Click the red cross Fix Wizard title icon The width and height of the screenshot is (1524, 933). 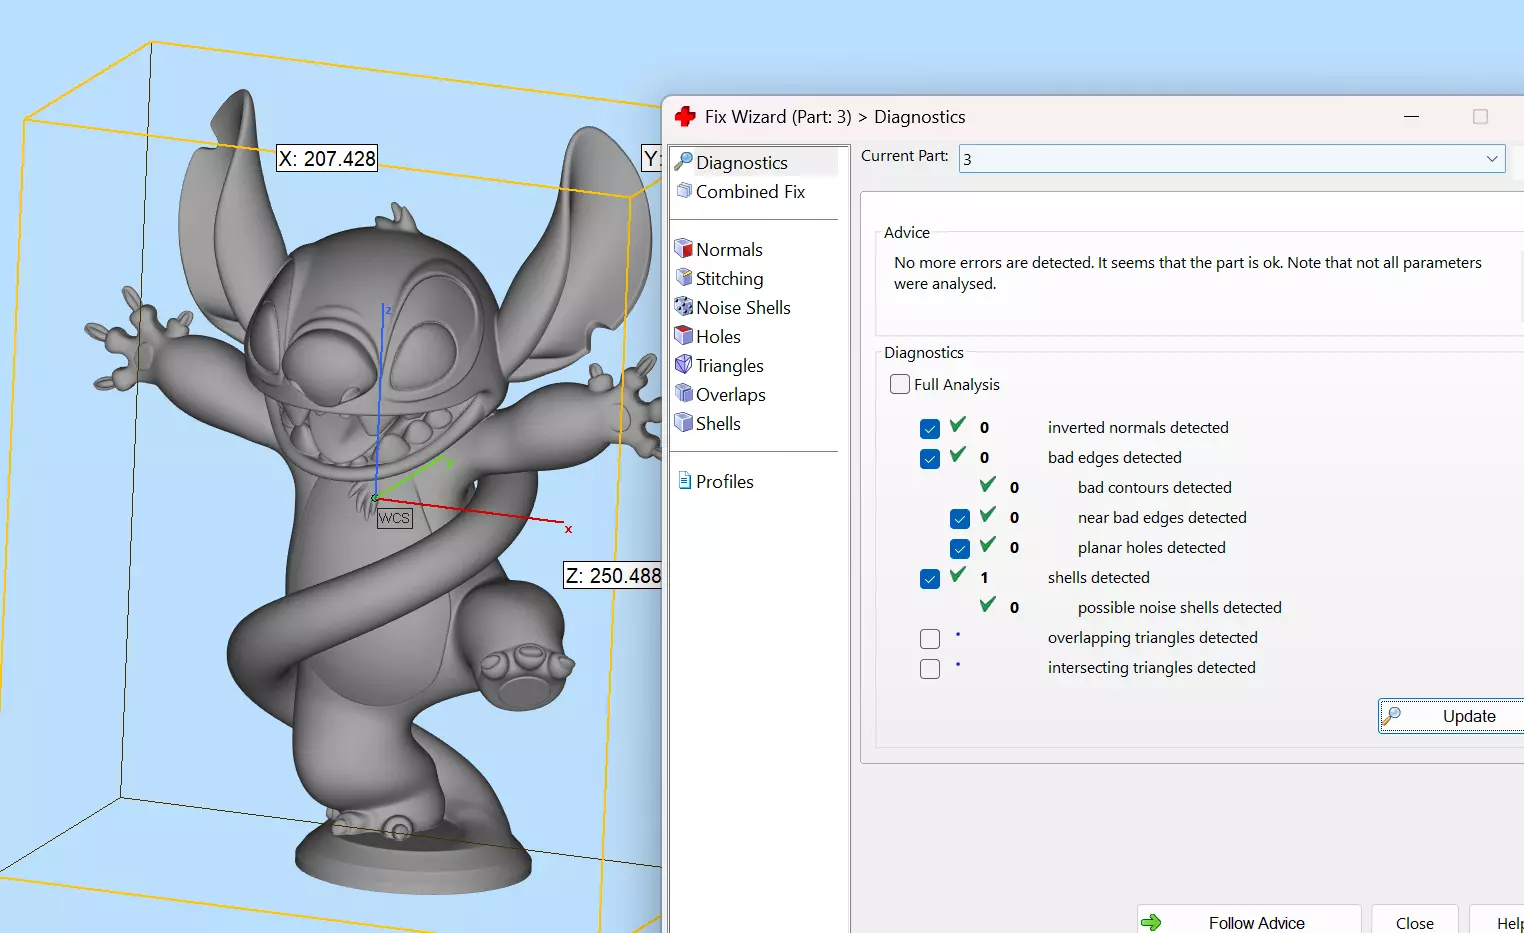coord(685,117)
